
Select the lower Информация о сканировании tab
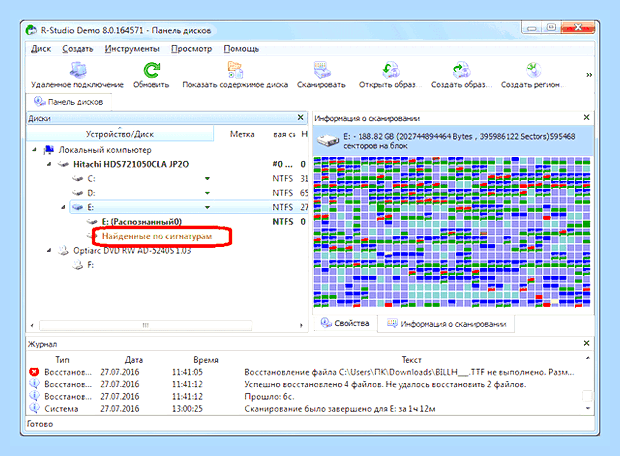coord(446,324)
